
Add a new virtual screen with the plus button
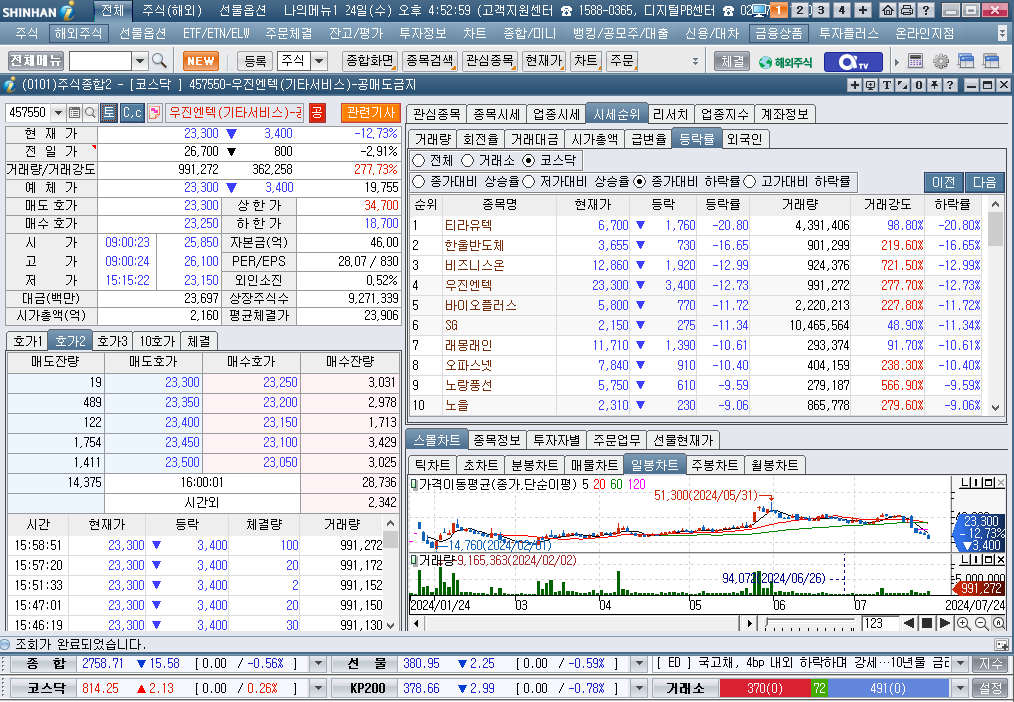click(863, 10)
